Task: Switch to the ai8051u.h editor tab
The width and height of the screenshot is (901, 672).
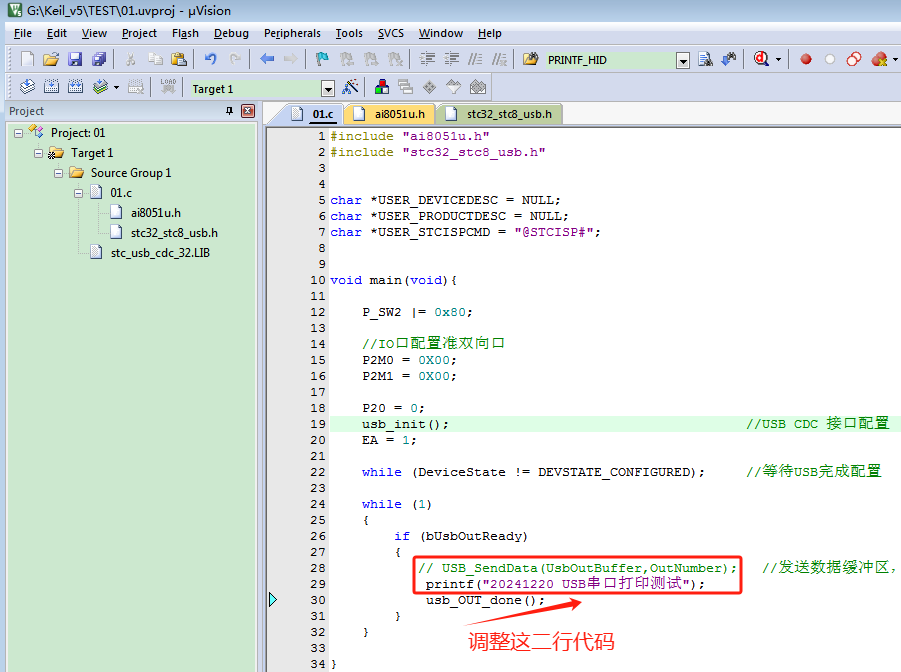Action: (x=390, y=114)
